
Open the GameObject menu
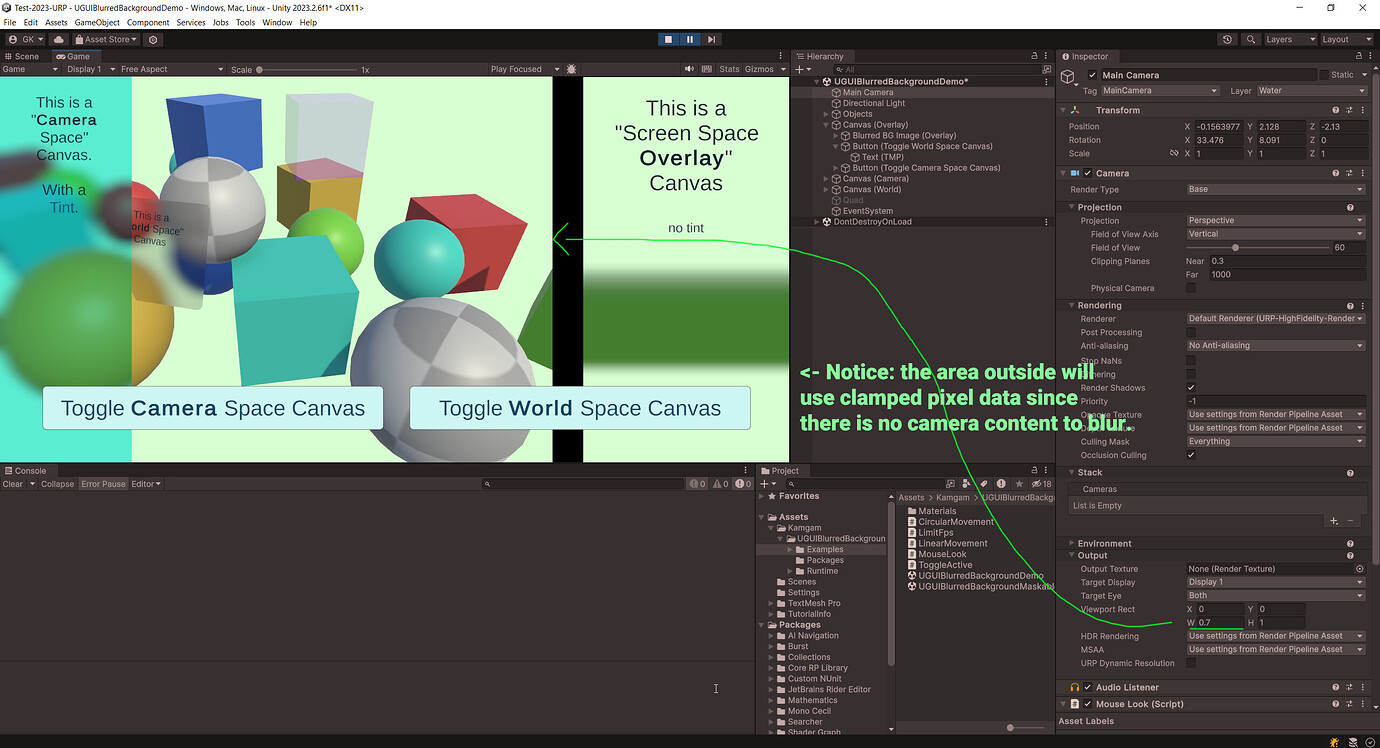(x=97, y=22)
